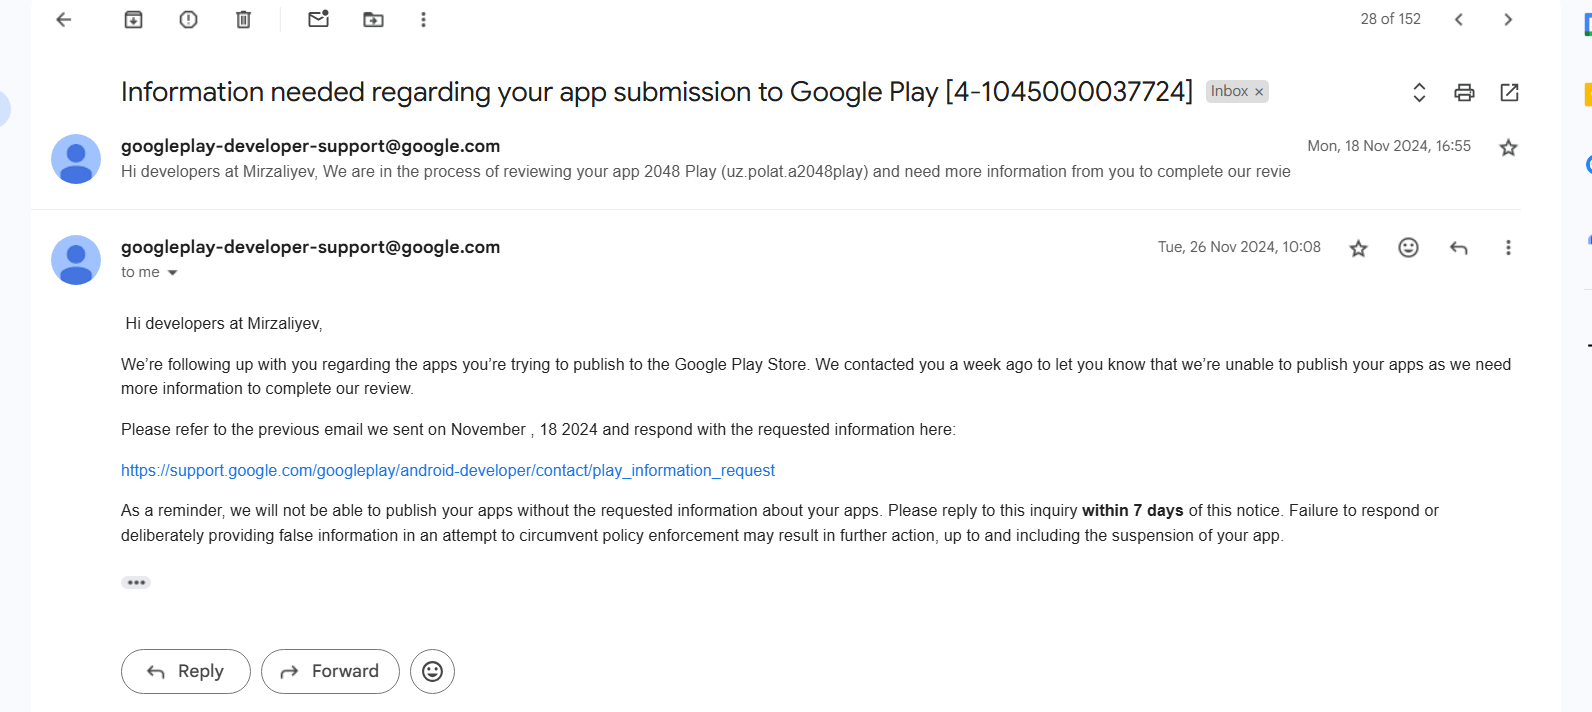Screen dimensions: 1592x712
Task: Go back to the inbox list
Action: click(64, 20)
